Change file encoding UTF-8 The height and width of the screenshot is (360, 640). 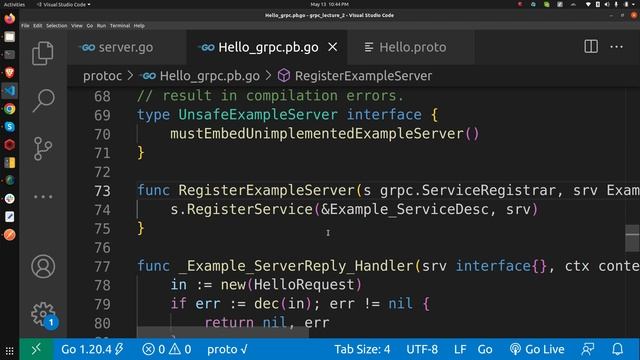click(422, 349)
